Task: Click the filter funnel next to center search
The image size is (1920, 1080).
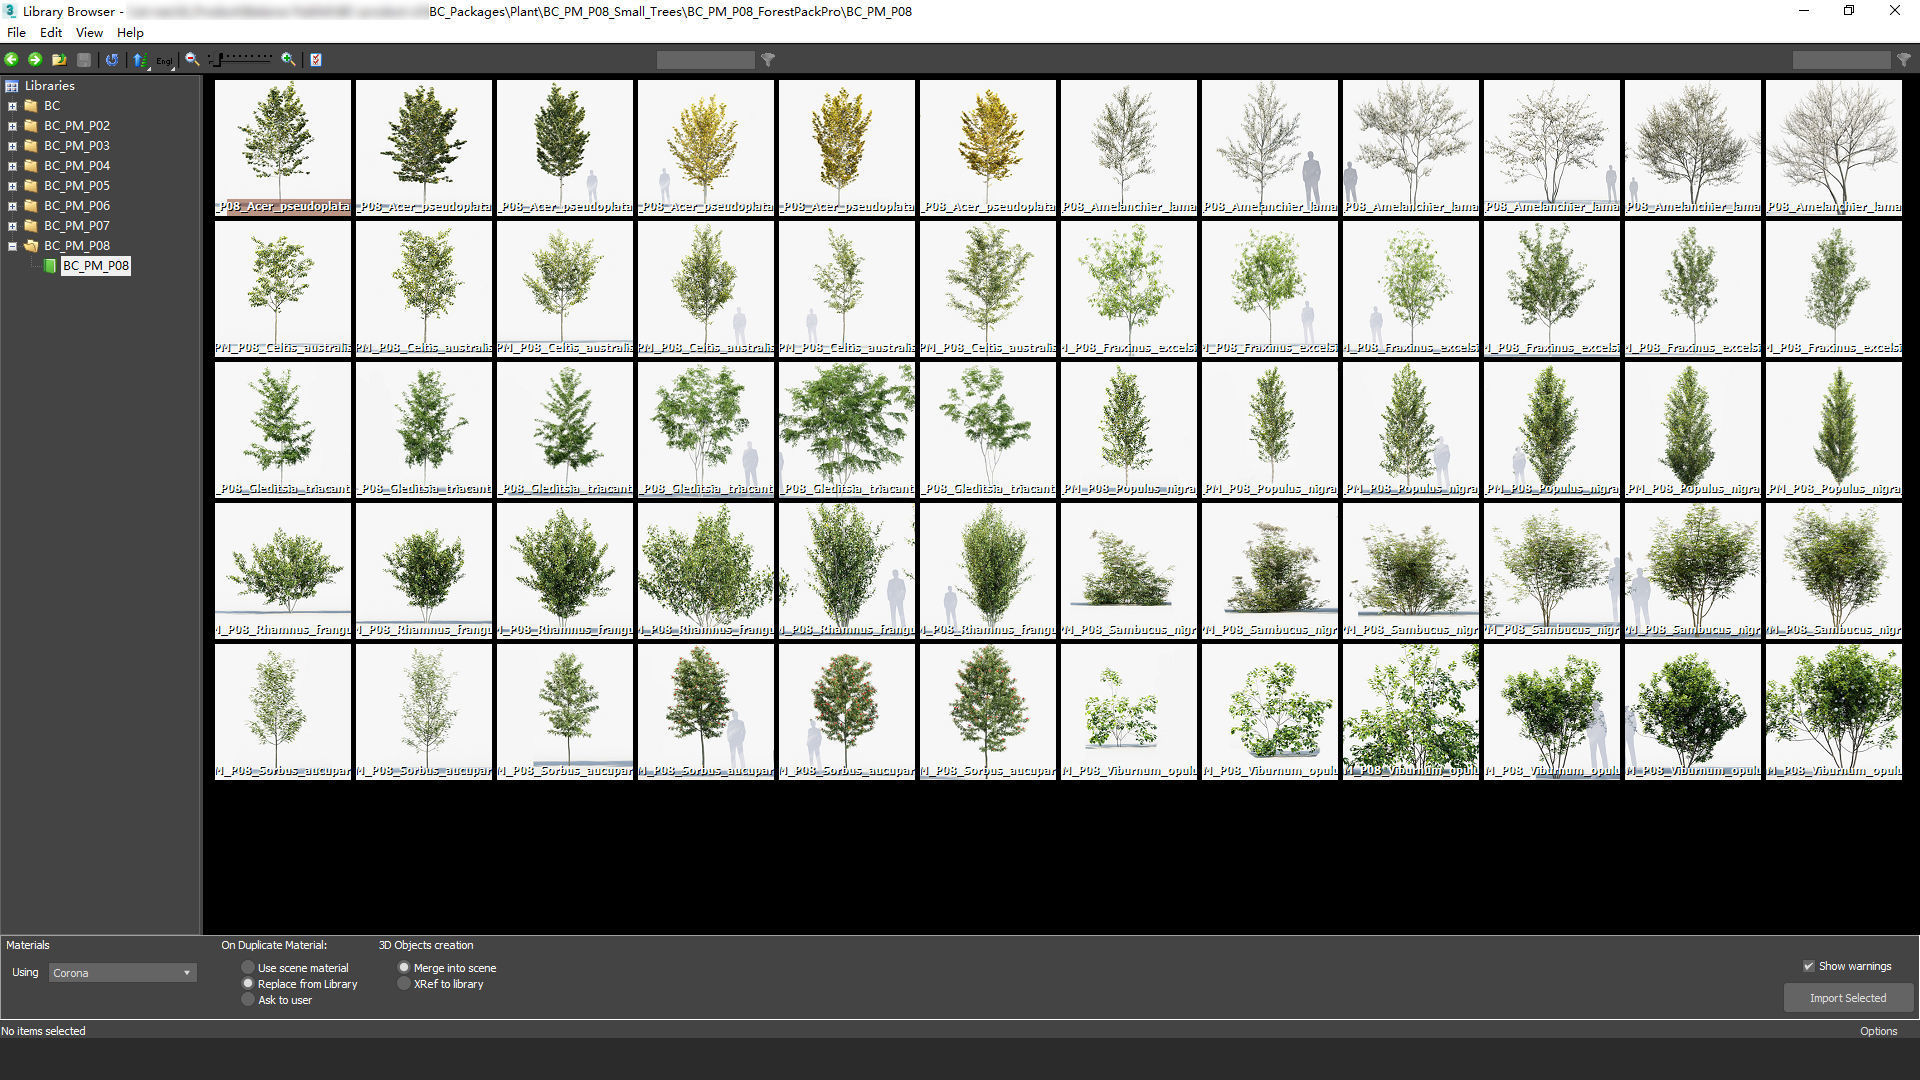Action: (x=768, y=60)
